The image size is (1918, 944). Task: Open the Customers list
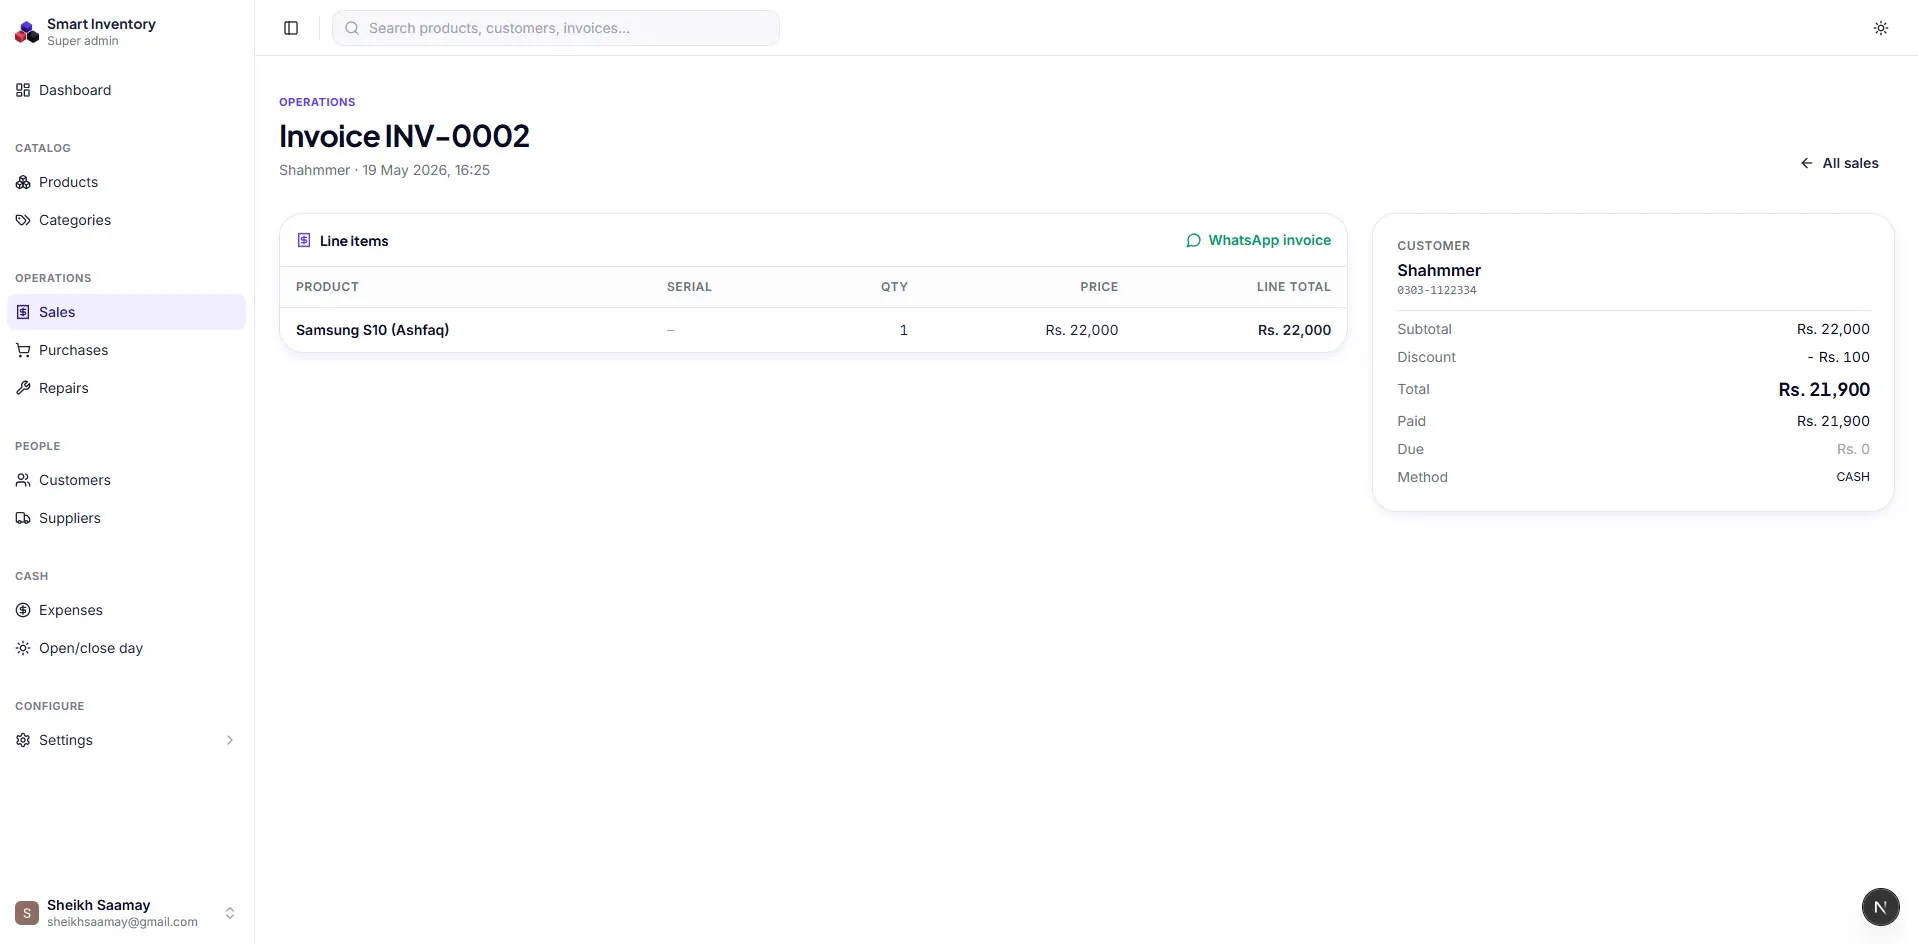coord(126,480)
